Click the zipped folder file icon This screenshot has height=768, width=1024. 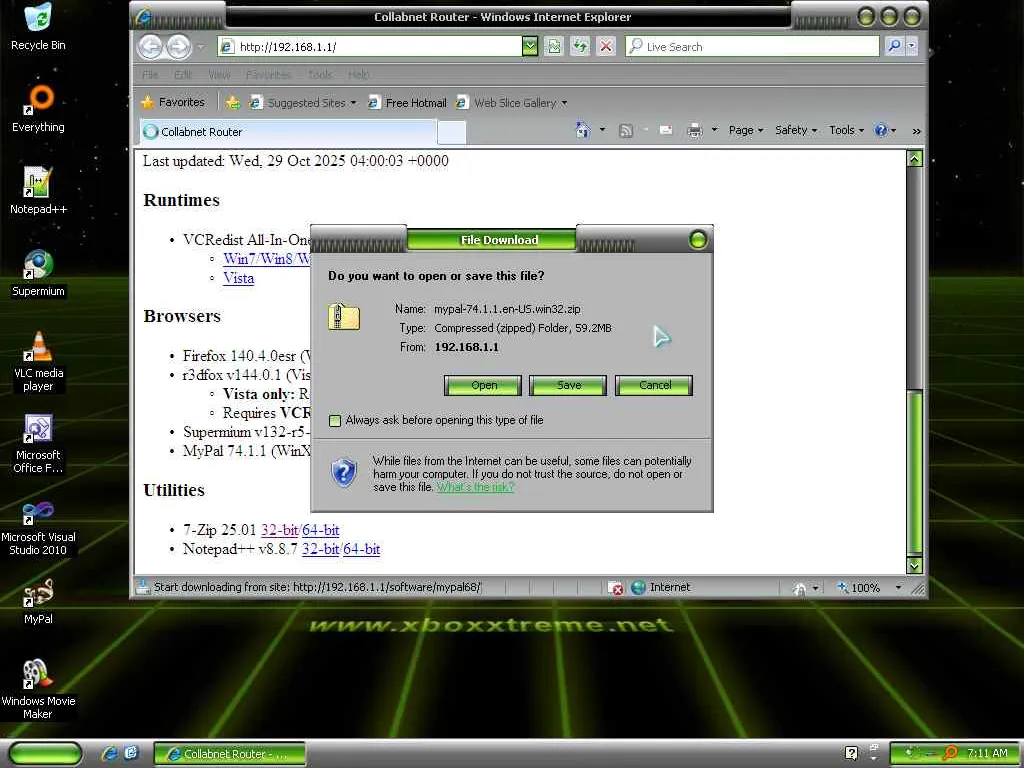344,317
